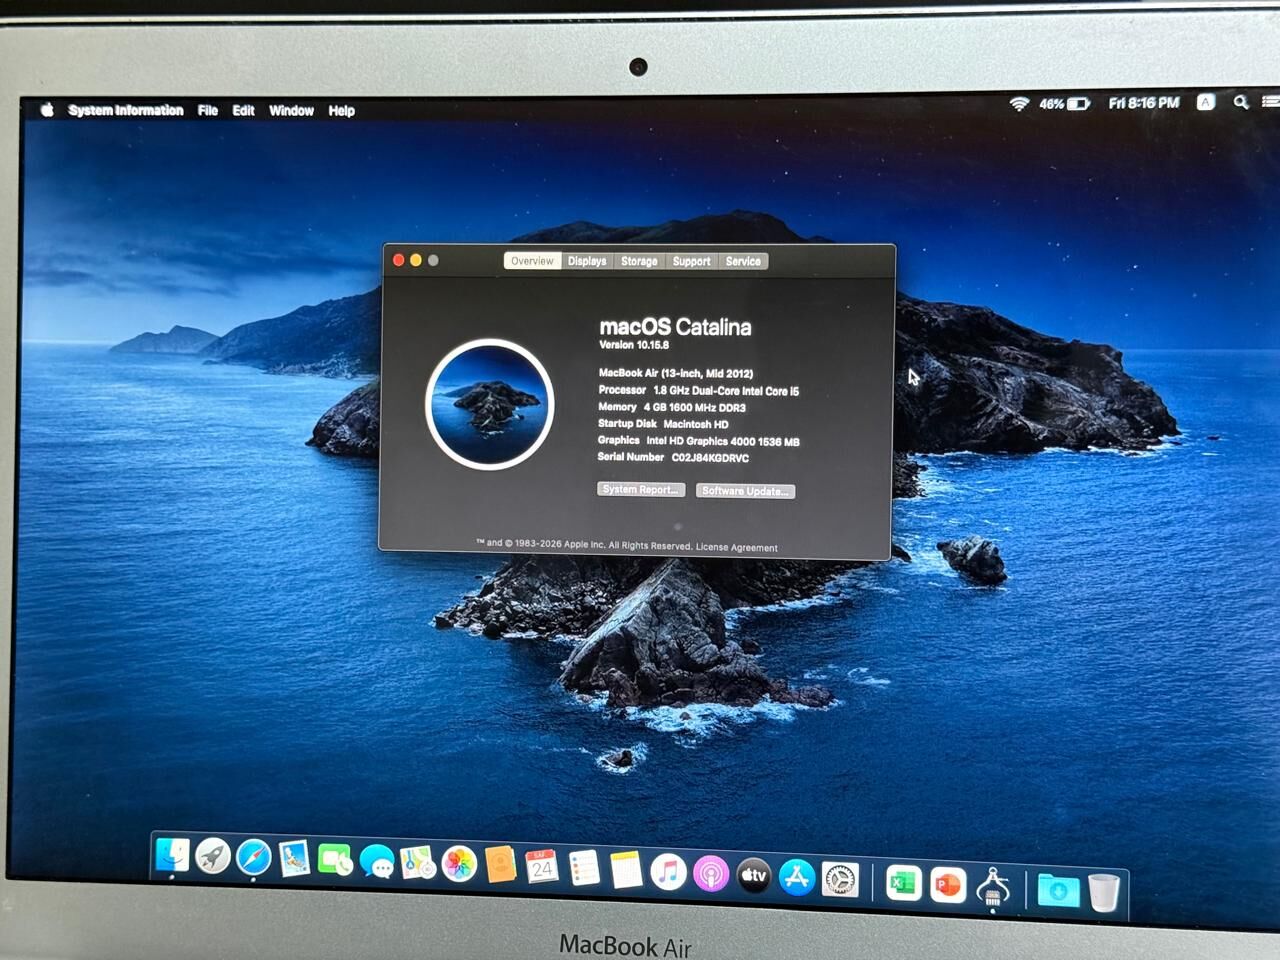Click the Wi-Fi status icon
Viewport: 1280px width, 960px height.
coord(1018,103)
